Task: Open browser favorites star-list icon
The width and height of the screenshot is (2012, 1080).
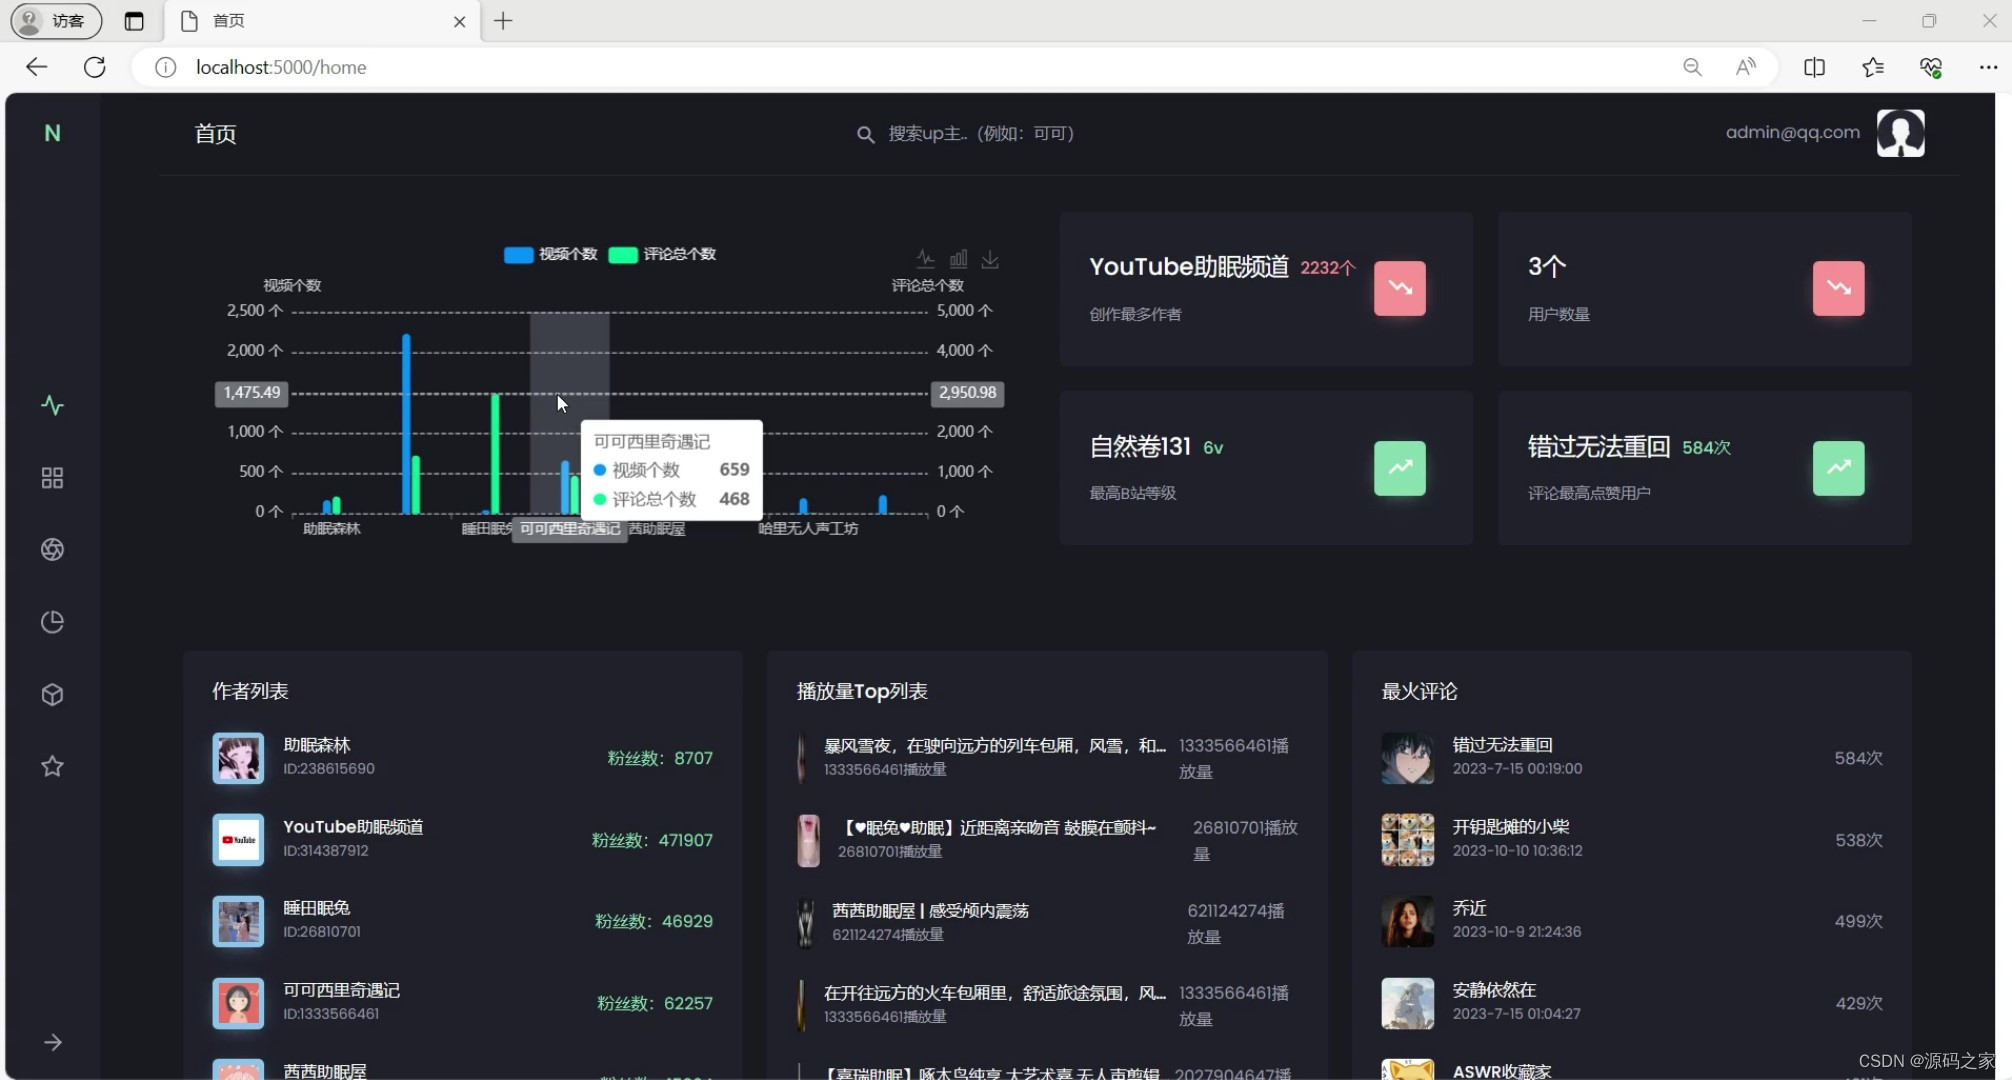Action: click(x=1873, y=67)
